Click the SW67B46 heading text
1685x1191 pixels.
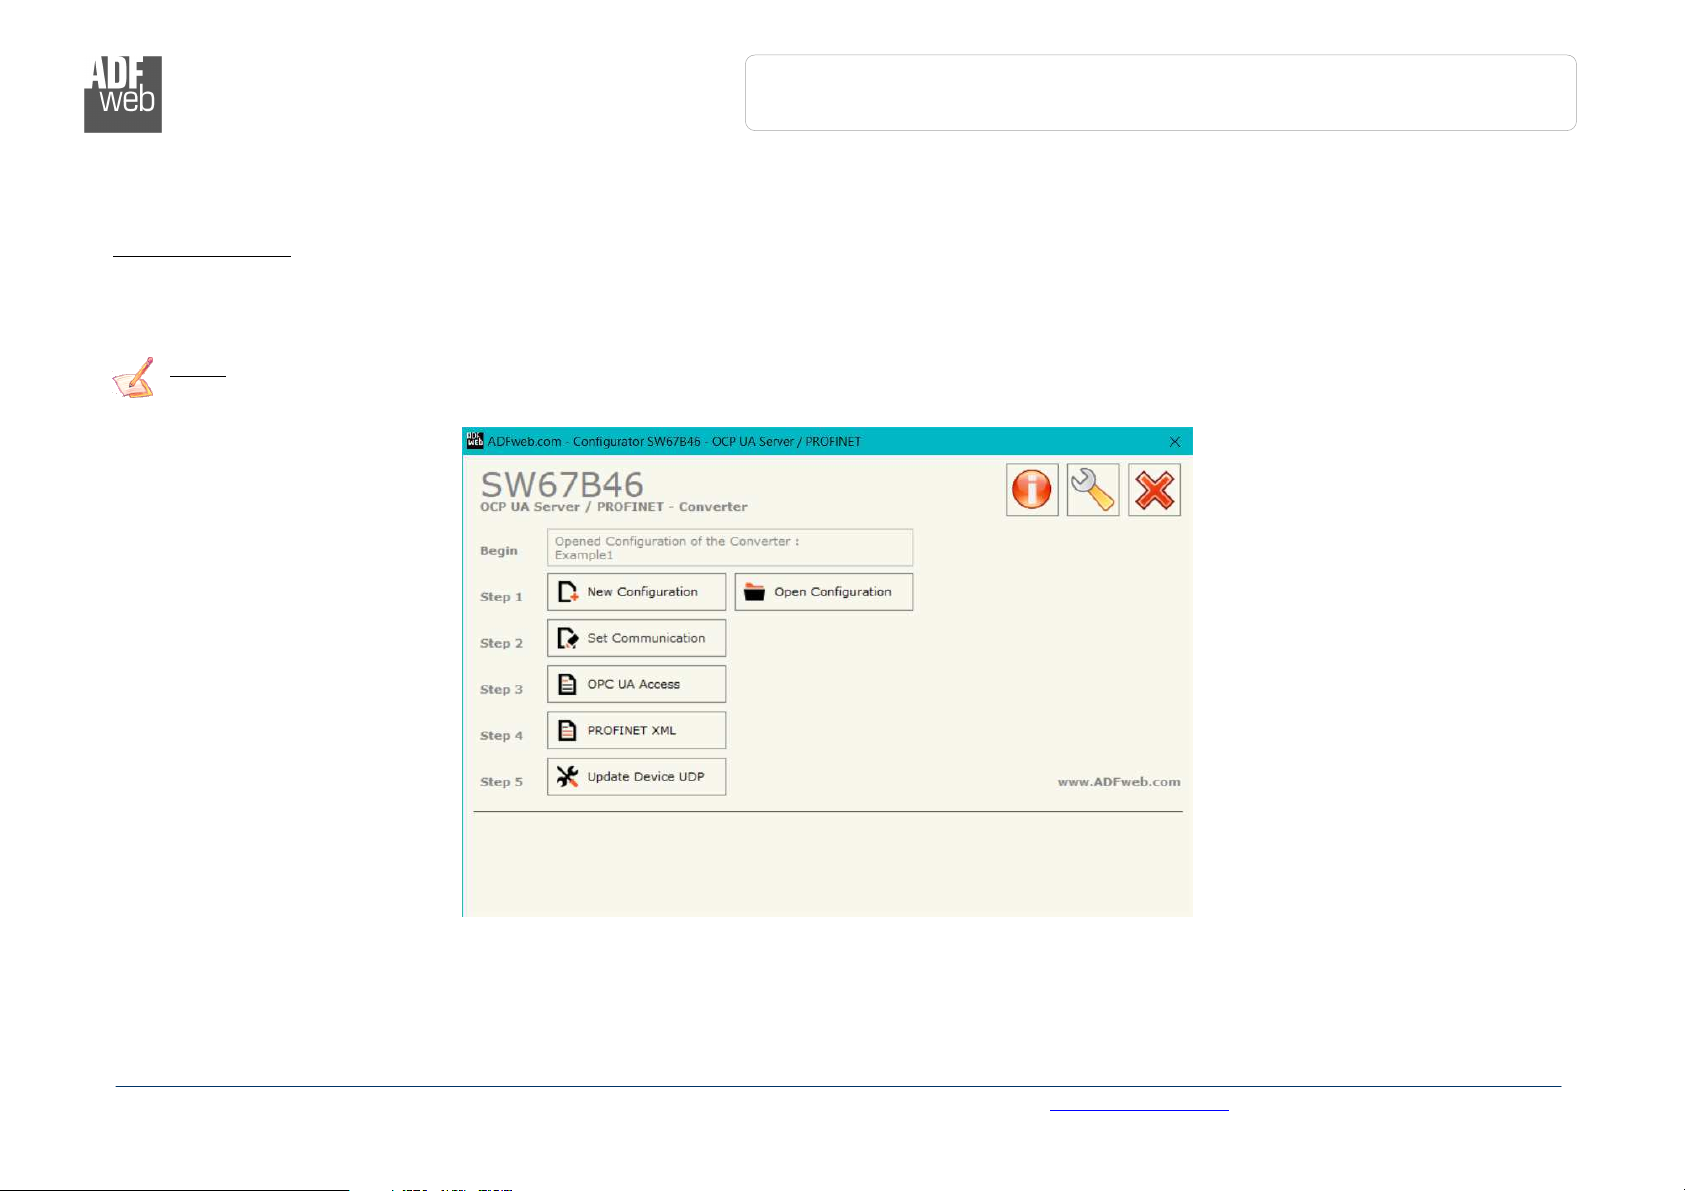coord(562,484)
